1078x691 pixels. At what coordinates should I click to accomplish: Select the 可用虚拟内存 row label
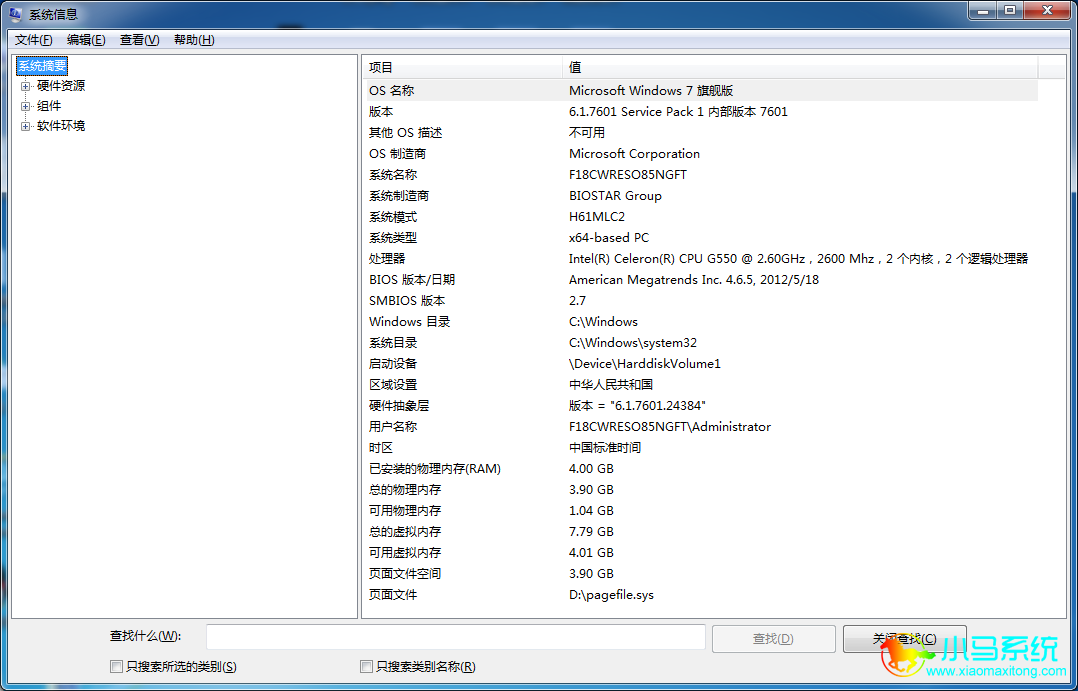405,553
